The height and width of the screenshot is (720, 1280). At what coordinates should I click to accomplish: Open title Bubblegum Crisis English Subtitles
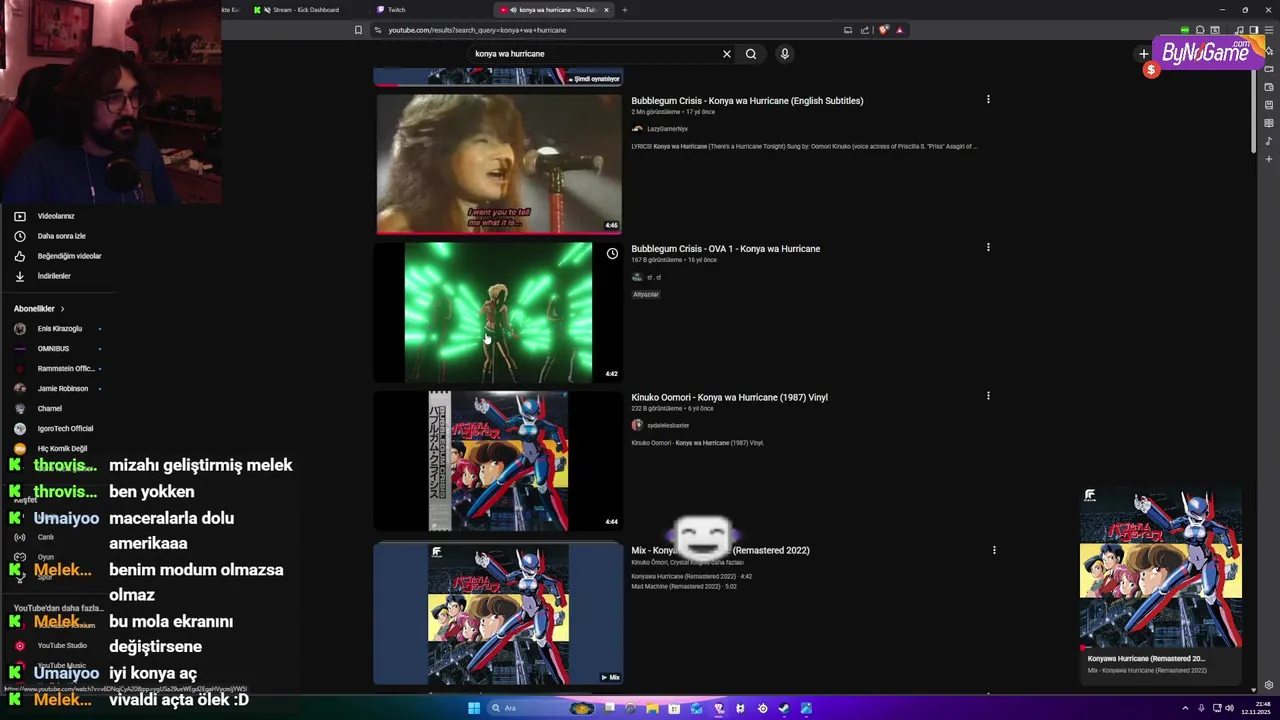click(x=747, y=101)
